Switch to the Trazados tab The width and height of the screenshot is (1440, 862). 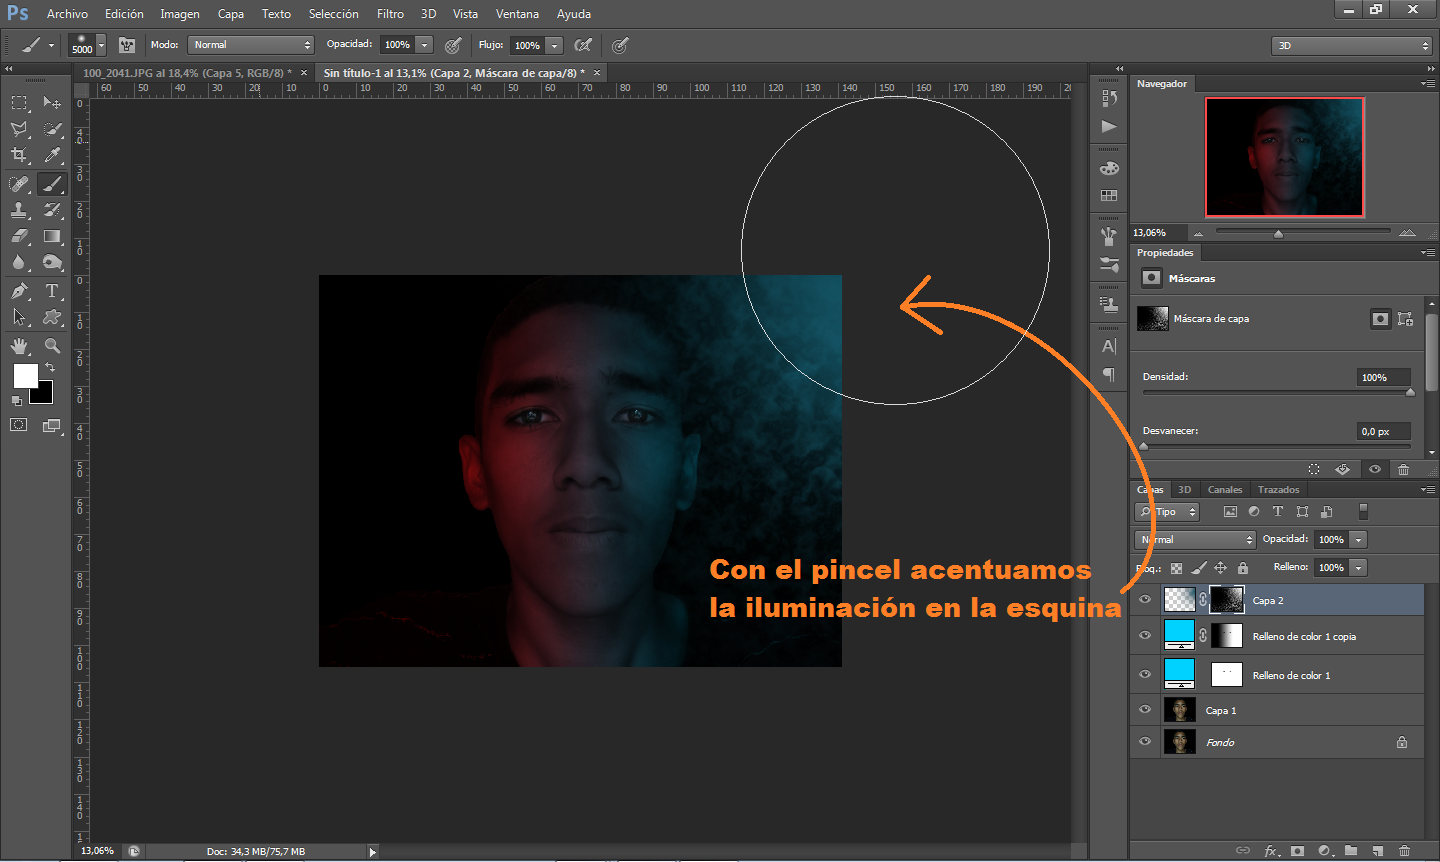coord(1278,490)
